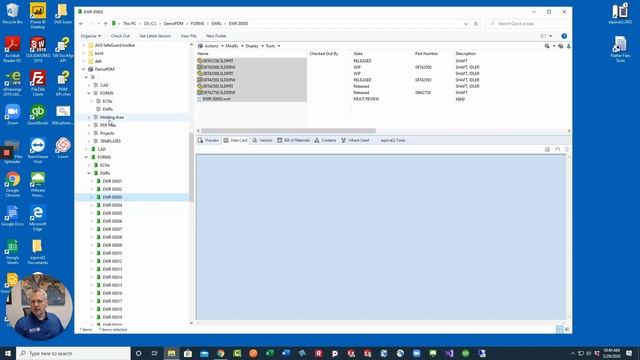Click the Search Quick access field

(x=528, y=24)
